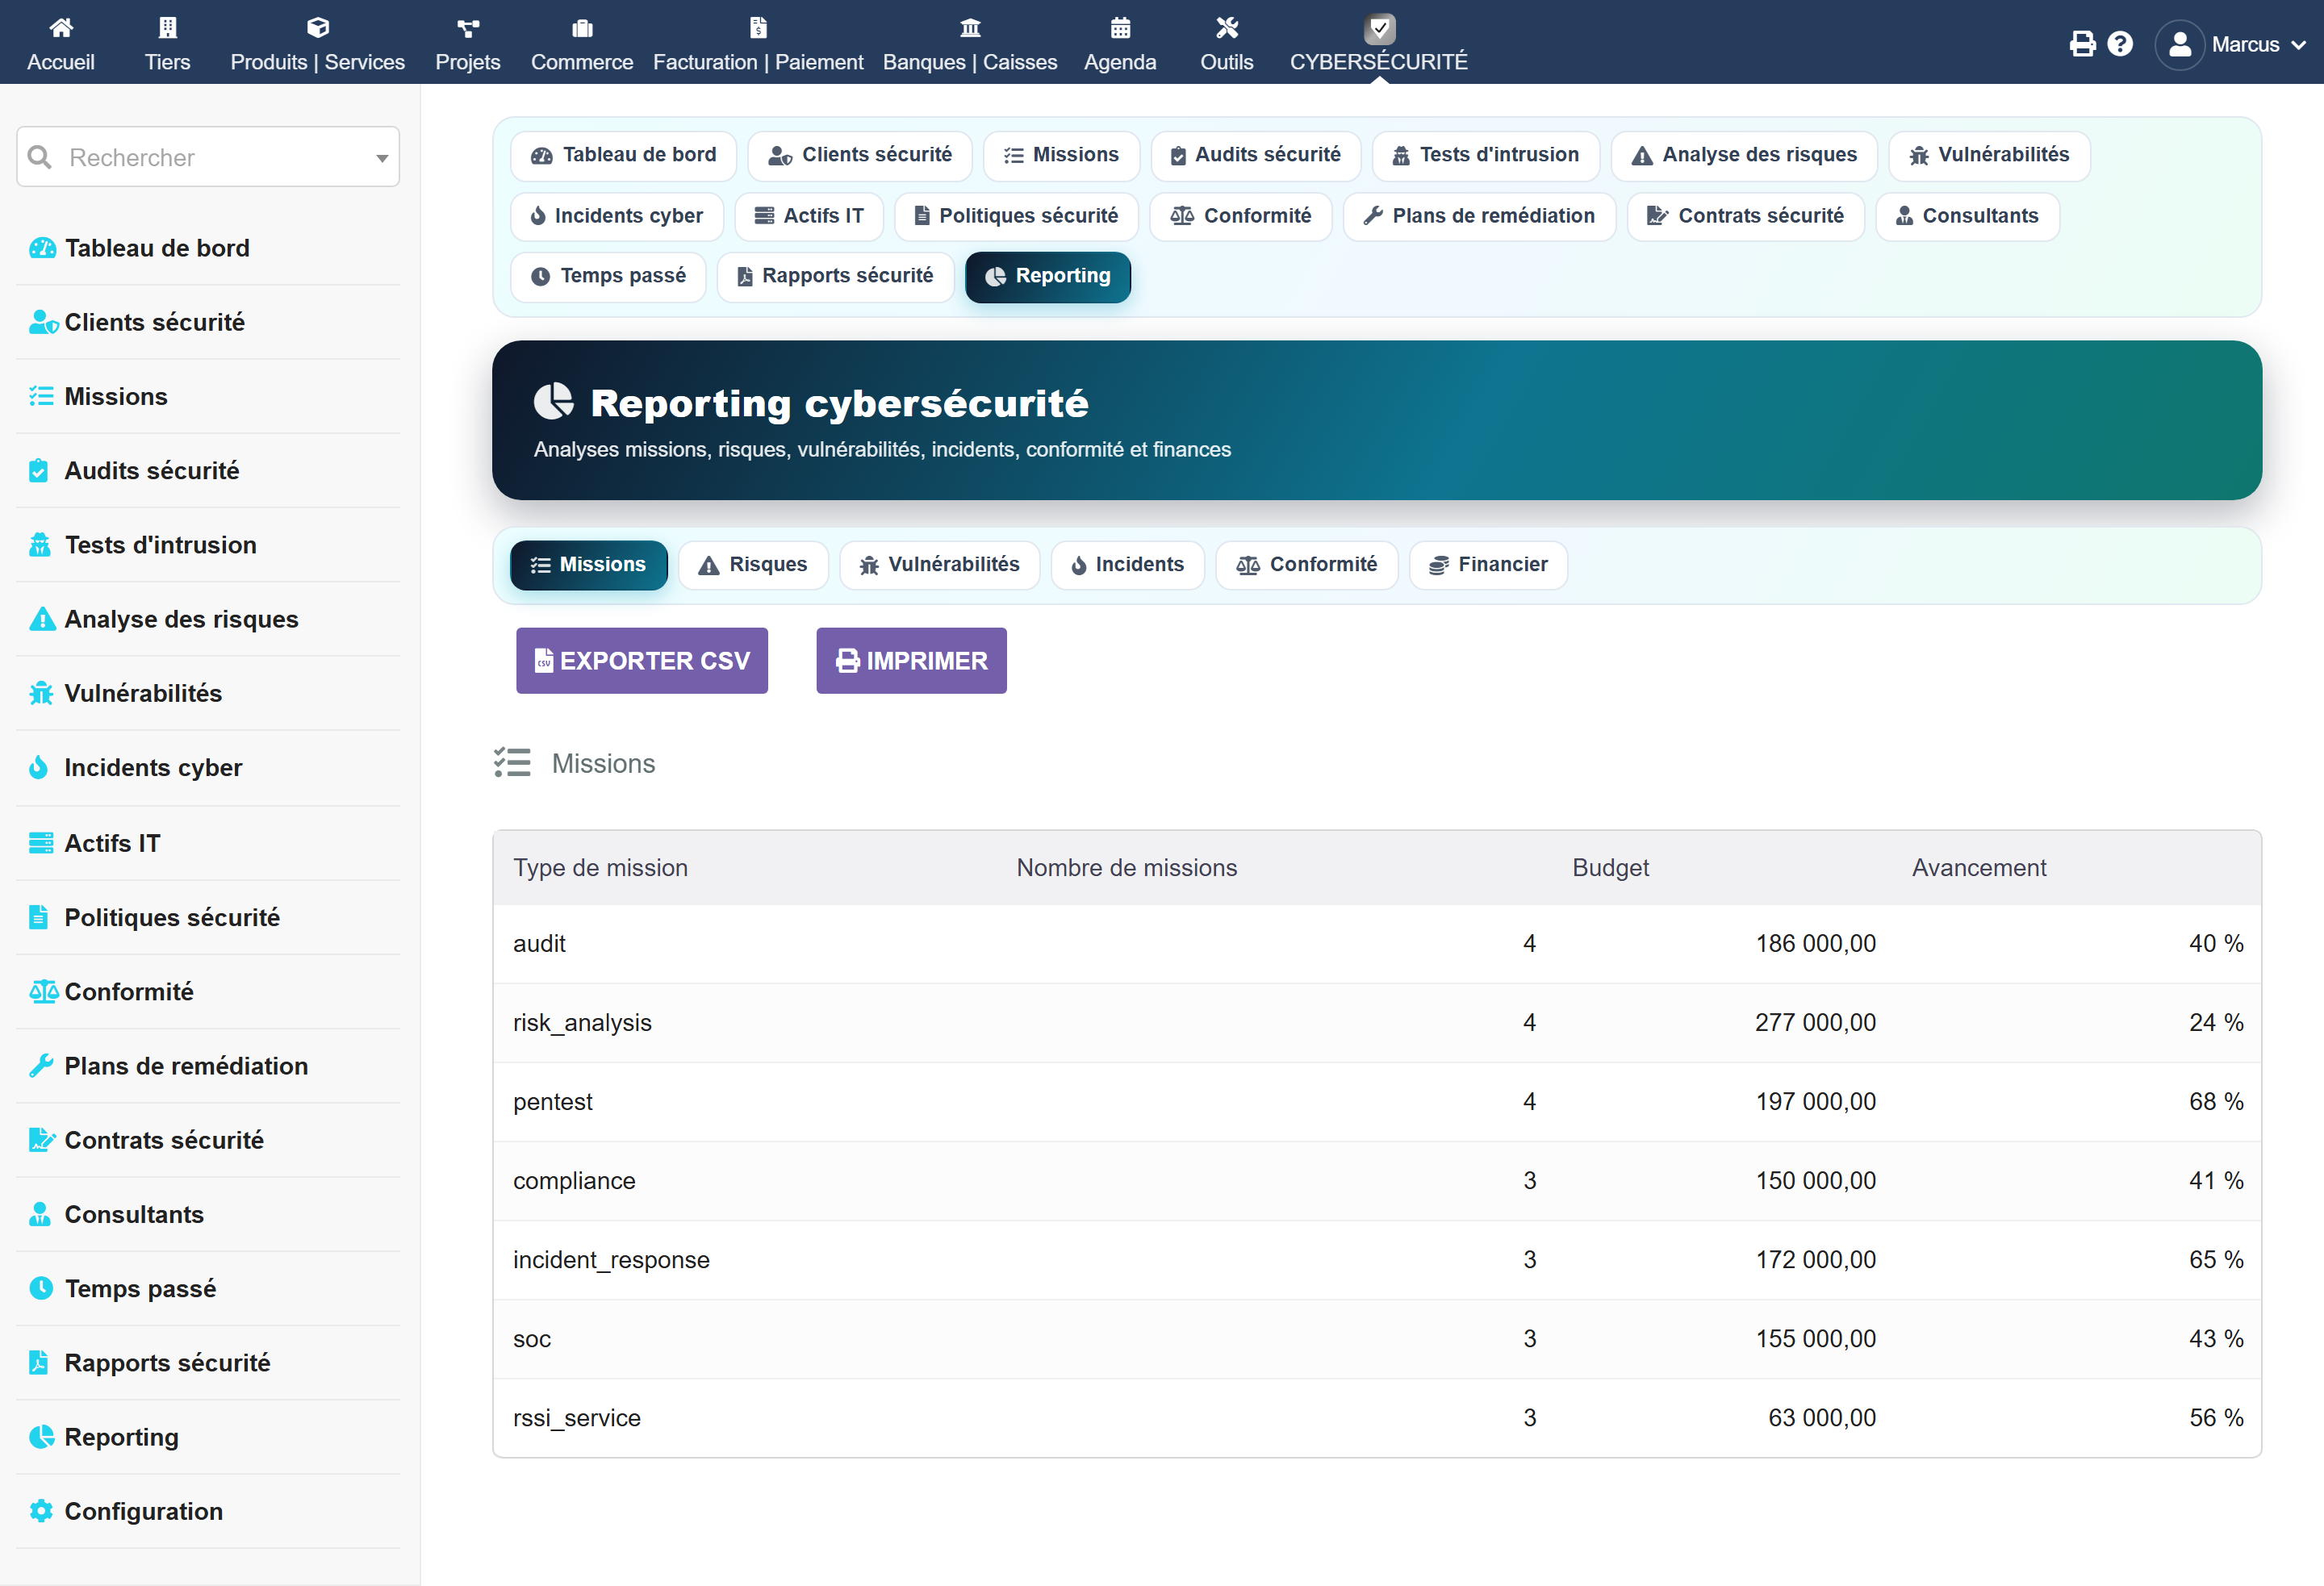Click sidebar Vulnérabilités bug icon

pos(41,693)
